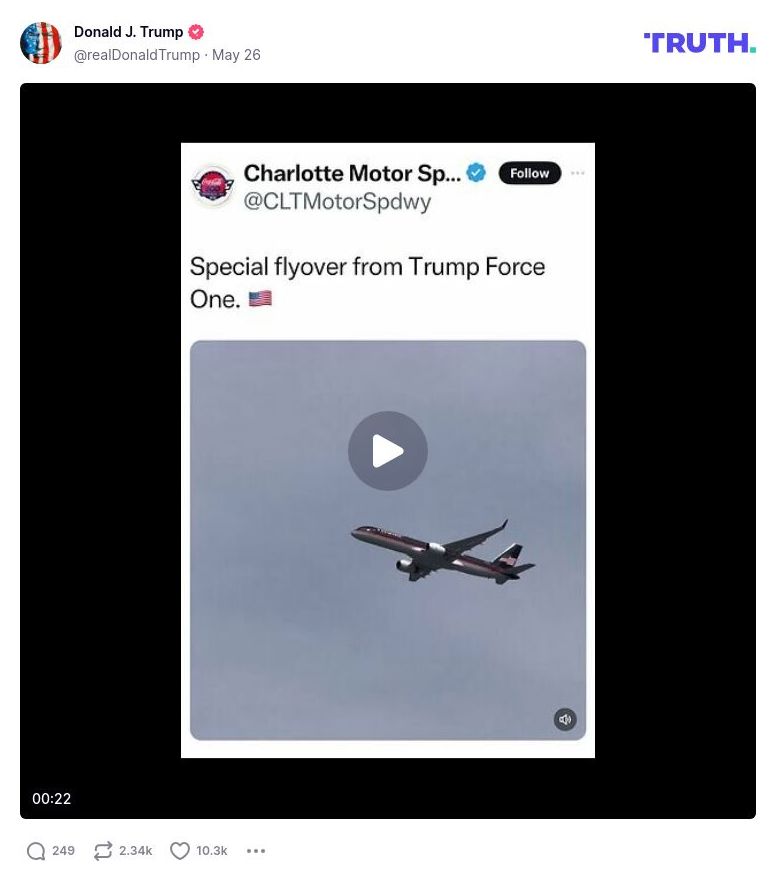Click the Charlotte Motor Sp... account name
The height and width of the screenshot is (881, 777).
point(352,173)
